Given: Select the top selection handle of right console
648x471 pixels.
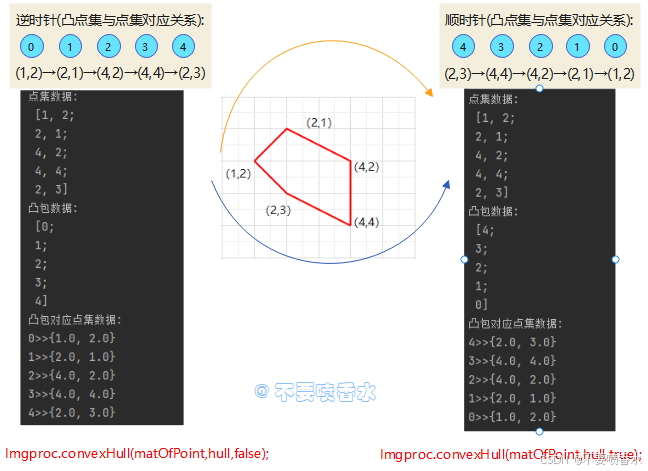Looking at the screenshot, I should tap(539, 88).
